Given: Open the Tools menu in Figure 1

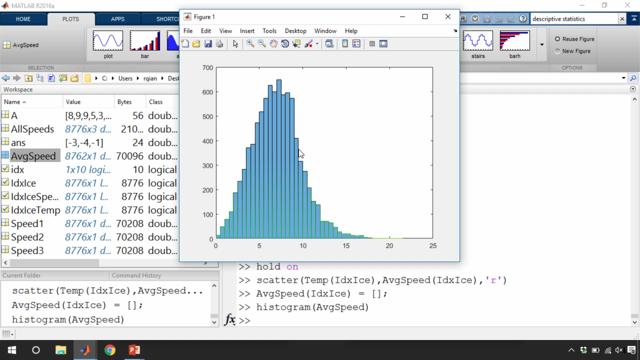Looking at the screenshot, I should coord(269,31).
